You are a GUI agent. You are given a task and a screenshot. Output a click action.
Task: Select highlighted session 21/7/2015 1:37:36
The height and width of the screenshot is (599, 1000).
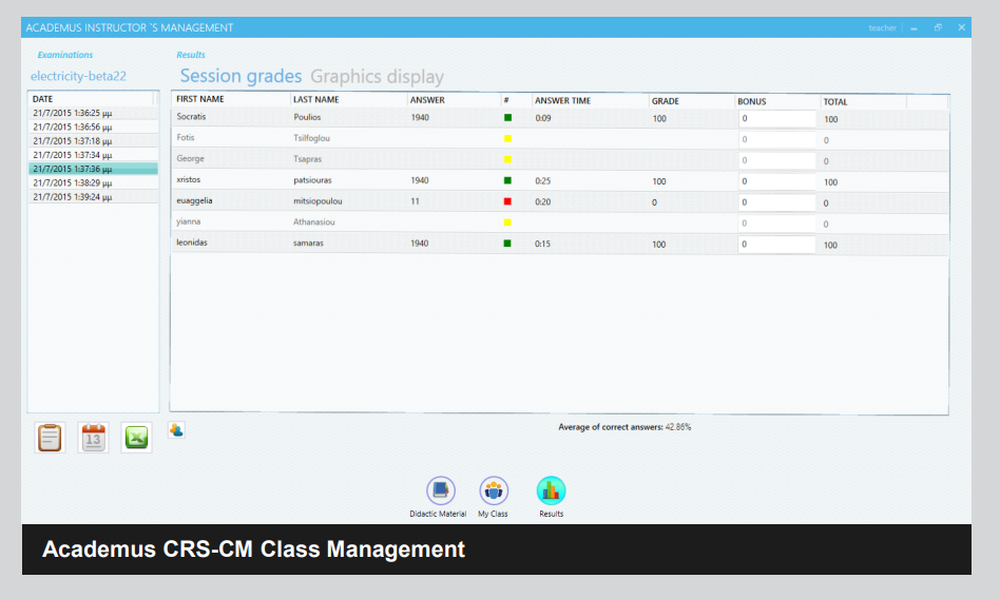click(x=93, y=169)
